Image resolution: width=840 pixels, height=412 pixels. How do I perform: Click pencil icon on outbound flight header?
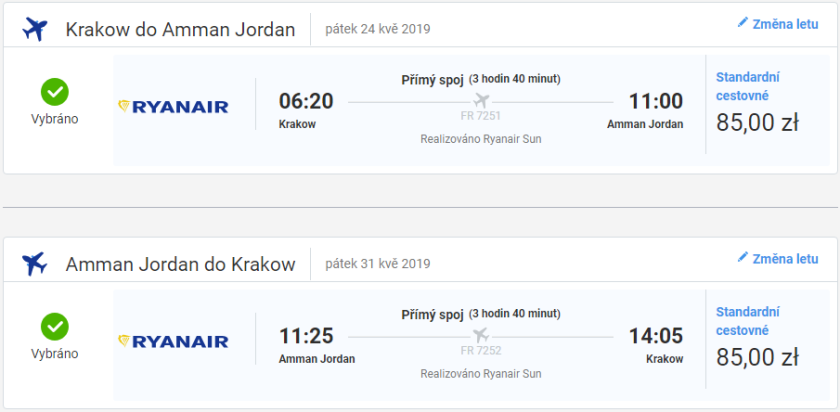tap(743, 22)
